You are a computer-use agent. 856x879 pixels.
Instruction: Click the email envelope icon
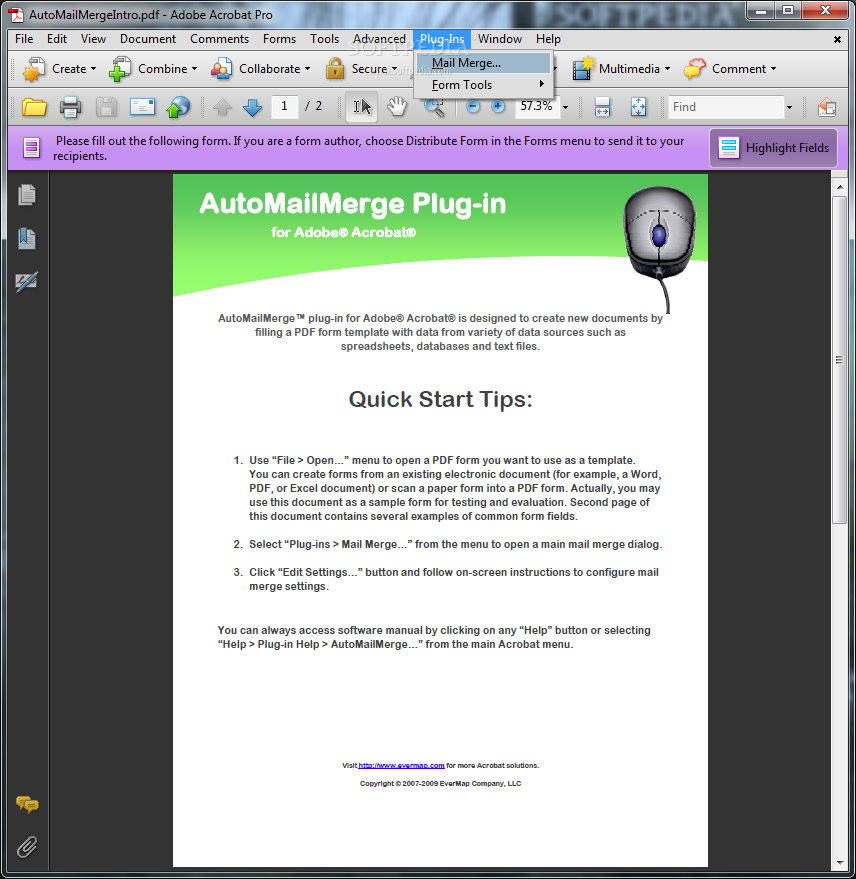pos(142,107)
